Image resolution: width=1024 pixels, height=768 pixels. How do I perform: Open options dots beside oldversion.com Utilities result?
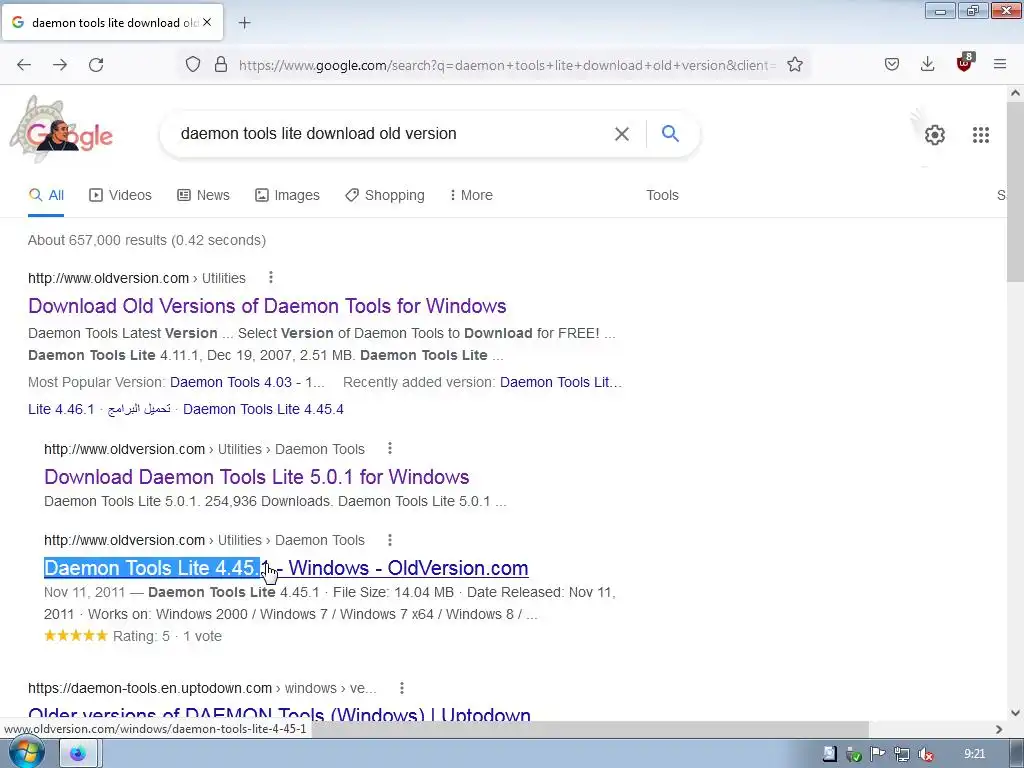coord(270,278)
